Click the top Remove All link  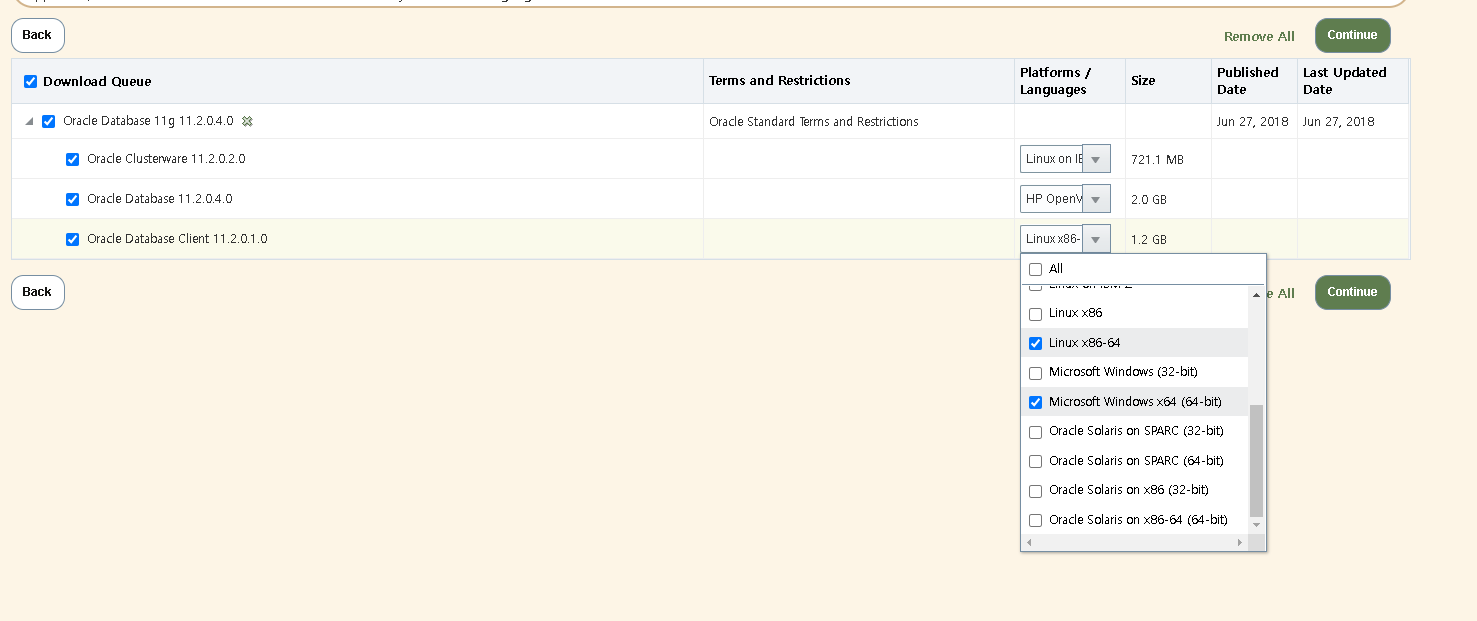click(1259, 36)
